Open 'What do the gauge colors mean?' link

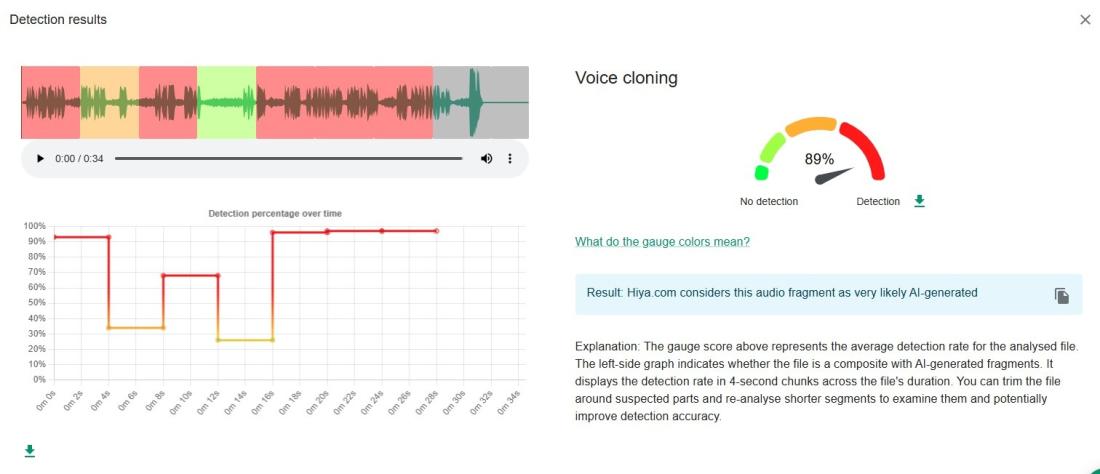click(x=662, y=242)
